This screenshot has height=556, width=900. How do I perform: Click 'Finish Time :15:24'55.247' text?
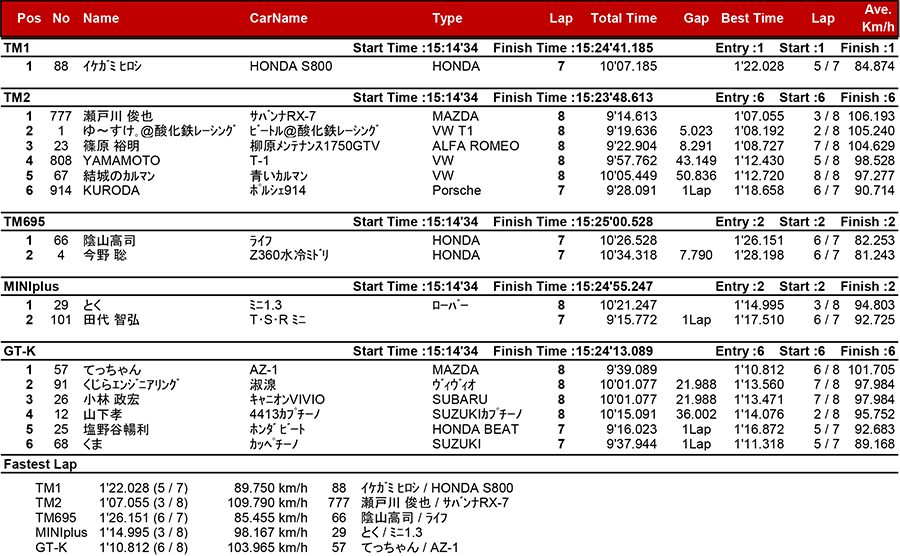click(x=573, y=287)
